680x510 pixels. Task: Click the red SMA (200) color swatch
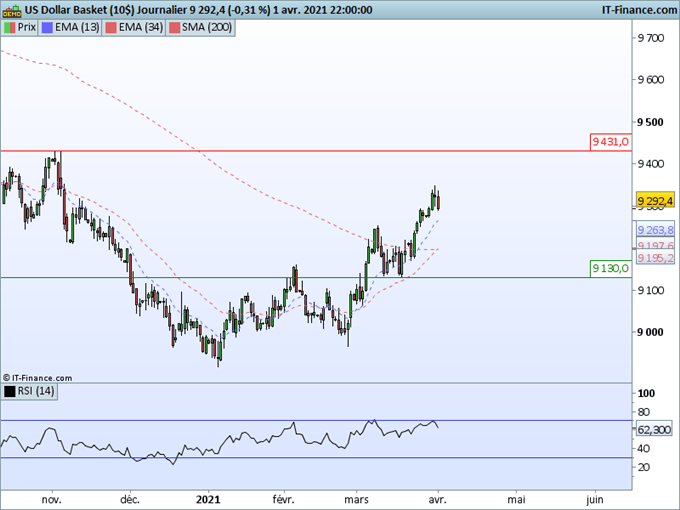coord(174,27)
